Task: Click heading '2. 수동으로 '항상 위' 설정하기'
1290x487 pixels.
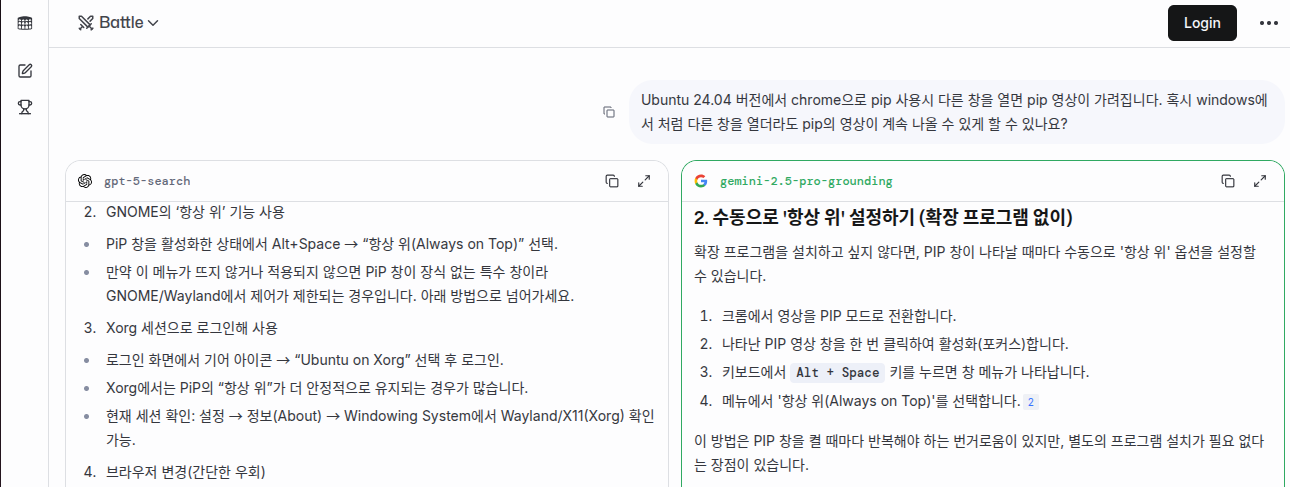Action: click(x=882, y=217)
